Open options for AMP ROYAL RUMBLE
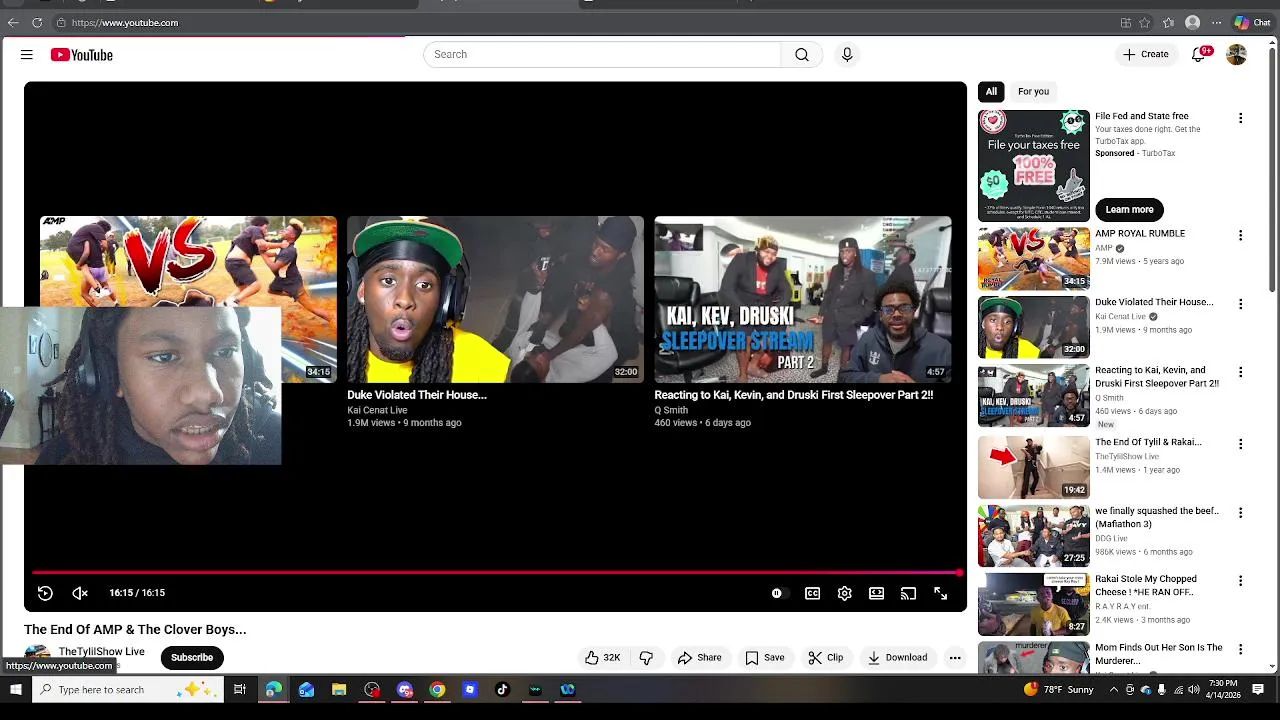 [x=1241, y=236]
